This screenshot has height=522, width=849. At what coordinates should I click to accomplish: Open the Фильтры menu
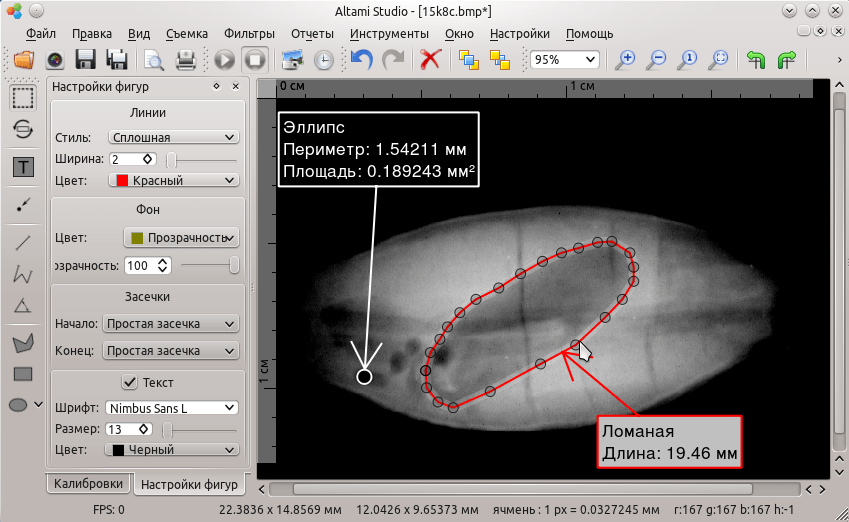coord(249,34)
